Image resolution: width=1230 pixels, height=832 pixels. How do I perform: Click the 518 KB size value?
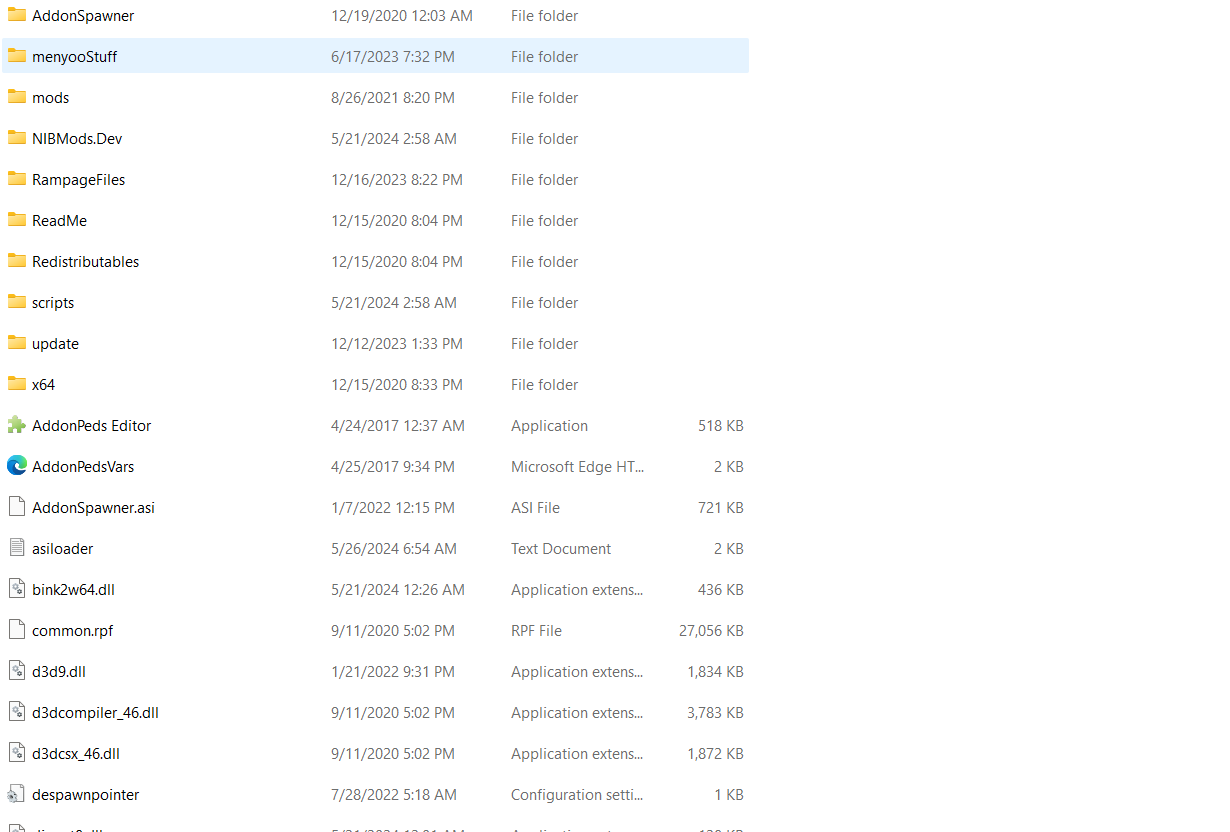coord(721,426)
